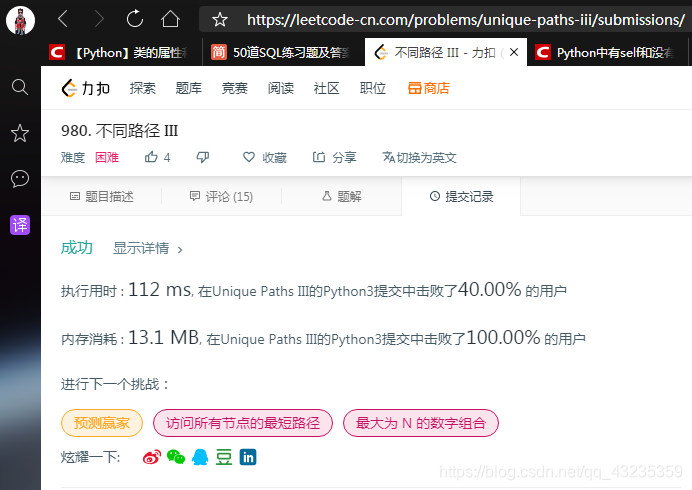
Task: Open the 商店 store link
Action: [x=429, y=88]
